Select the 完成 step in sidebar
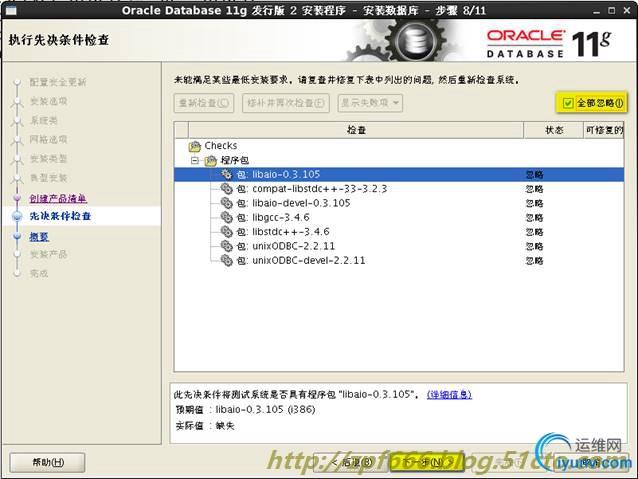The image size is (638, 479). point(39,273)
